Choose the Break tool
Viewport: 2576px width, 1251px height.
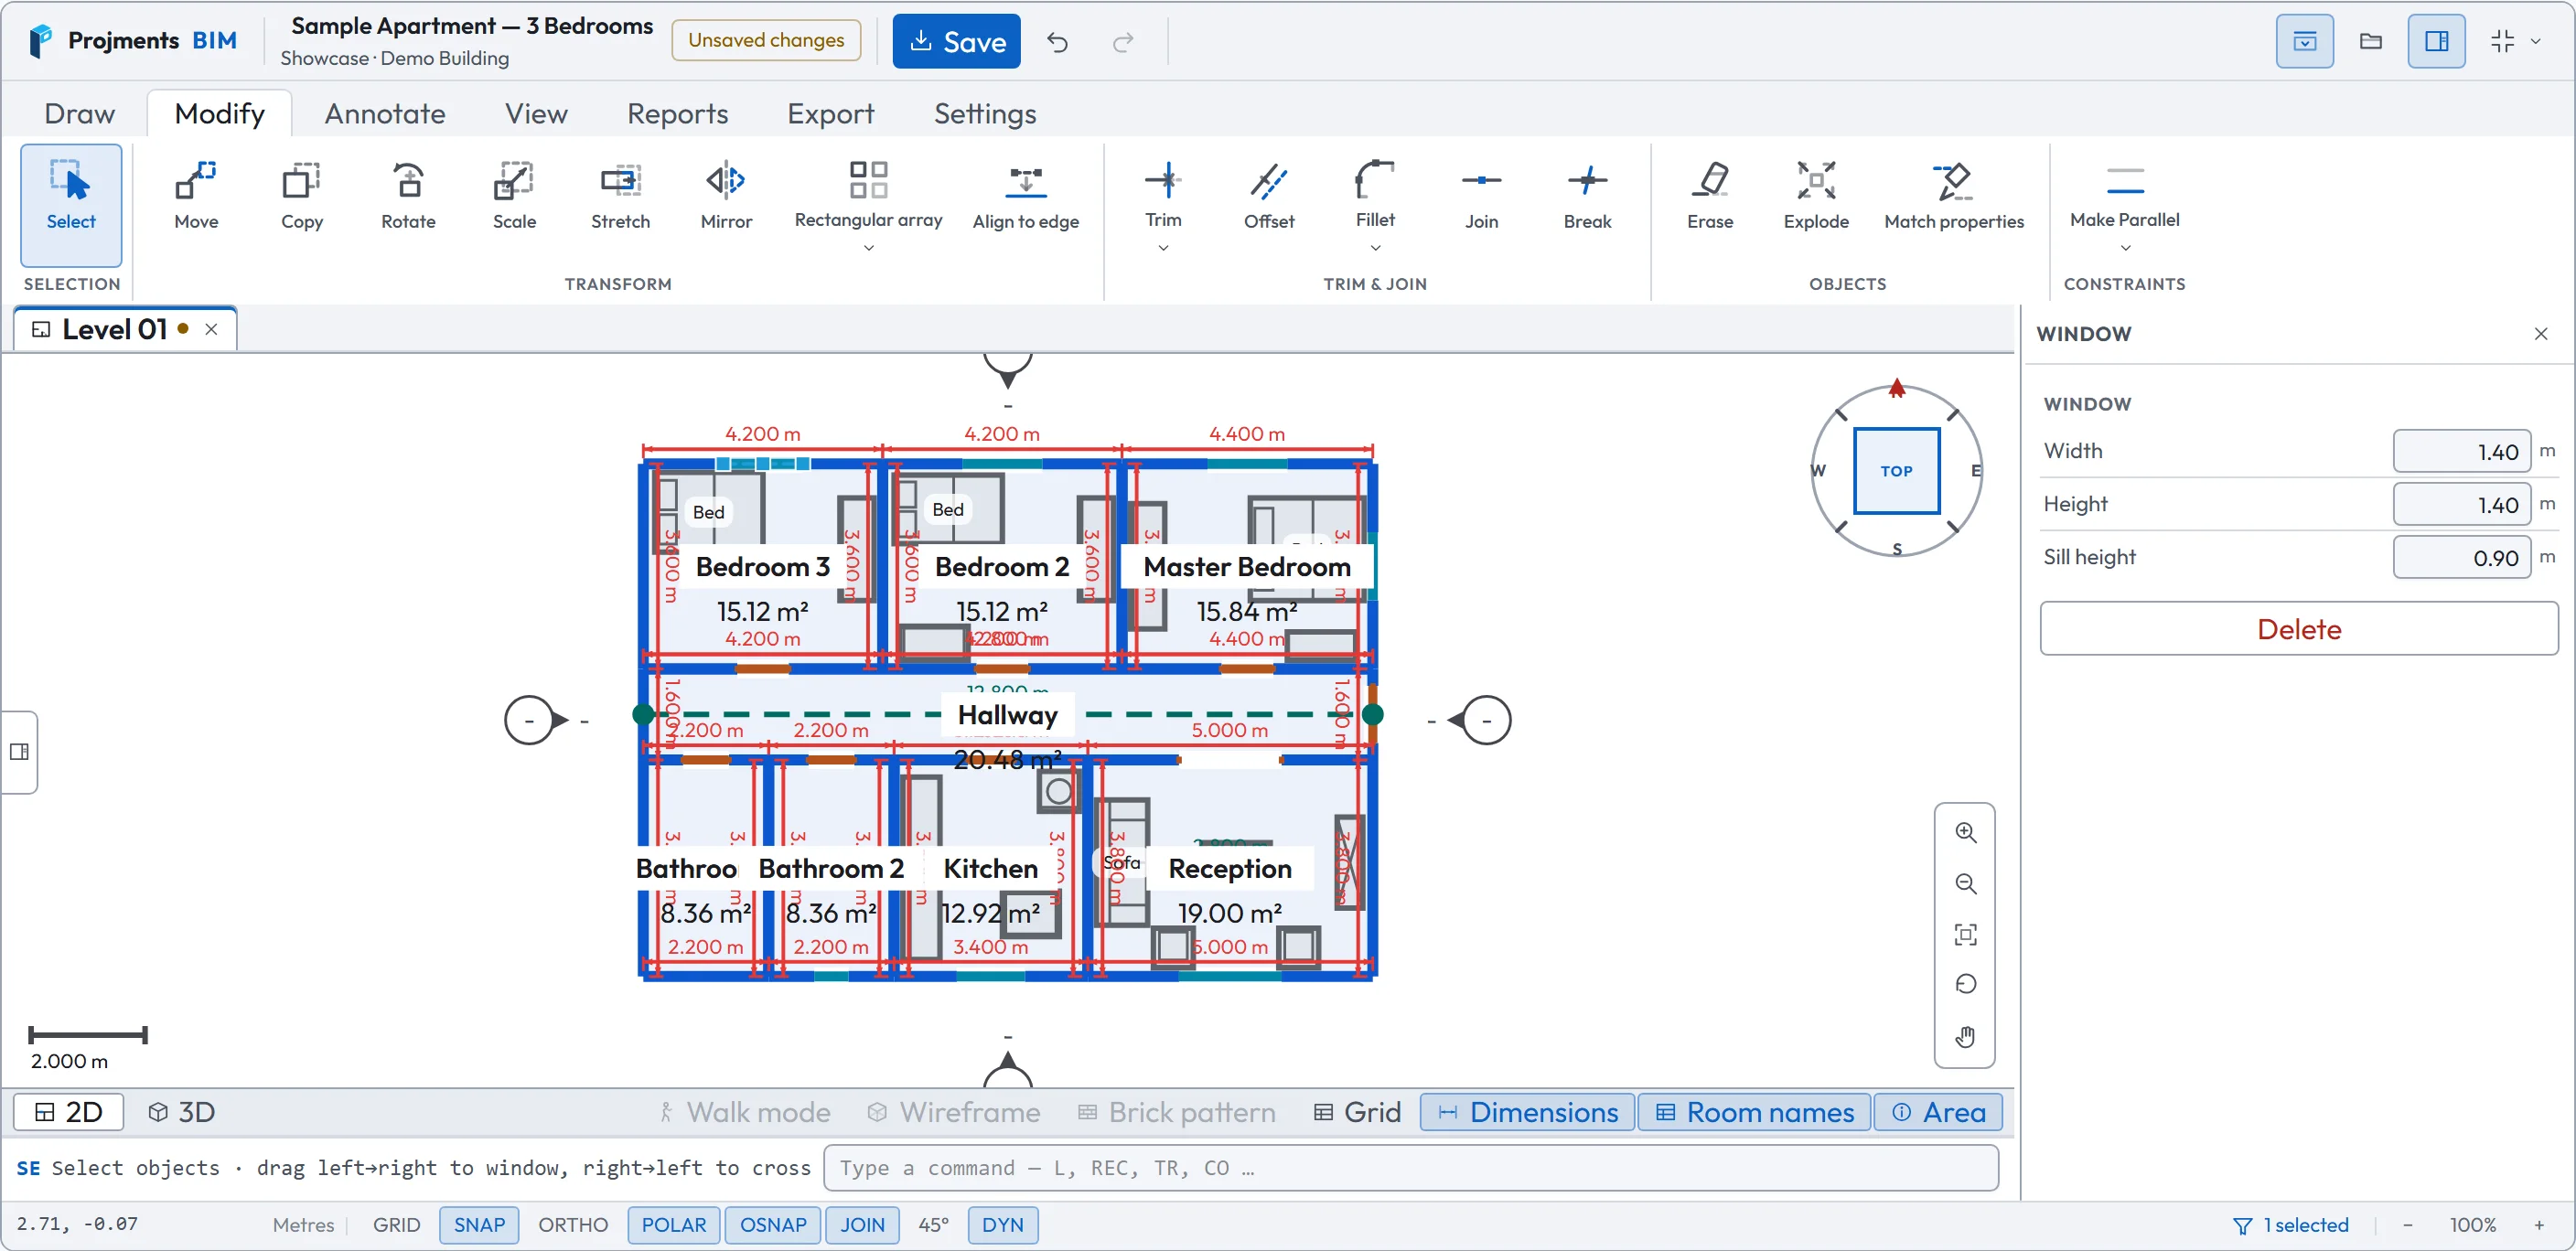tap(1587, 196)
